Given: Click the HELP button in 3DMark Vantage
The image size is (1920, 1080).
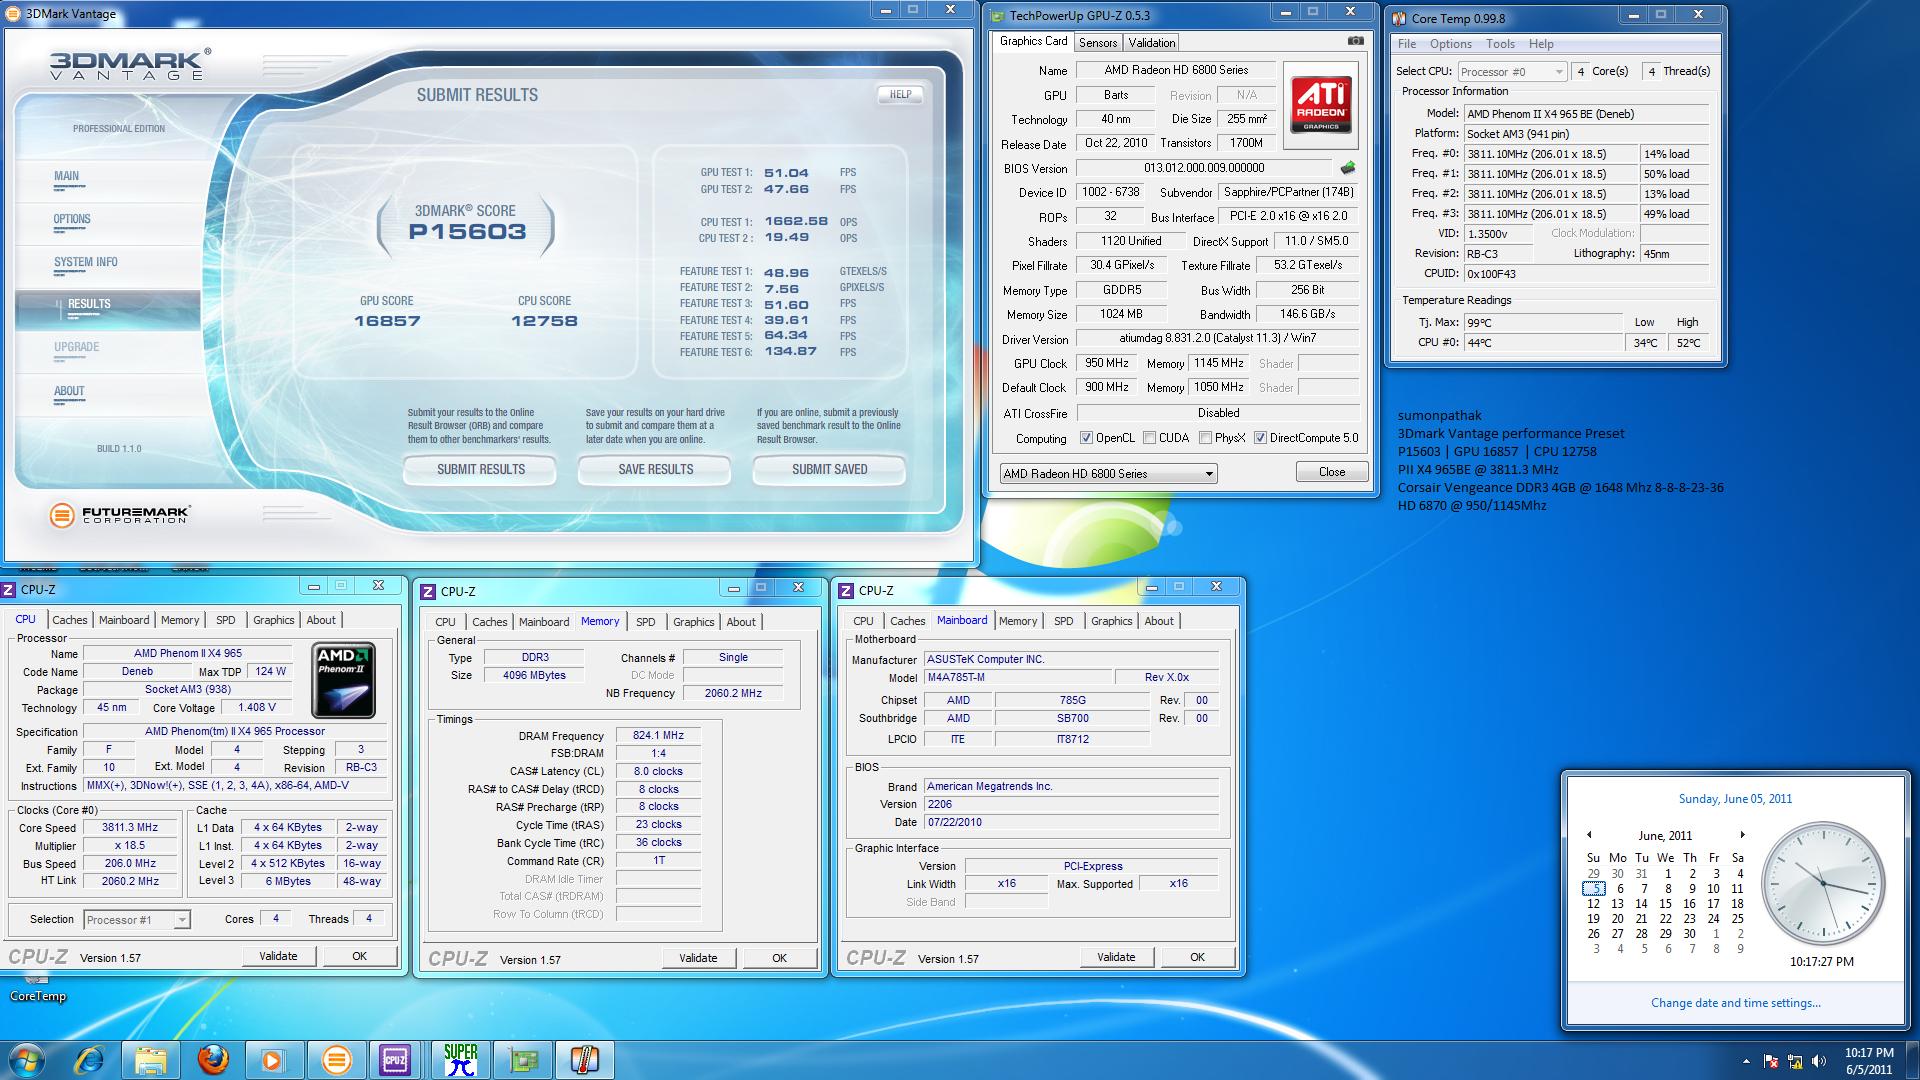Looking at the screenshot, I should tap(900, 95).
